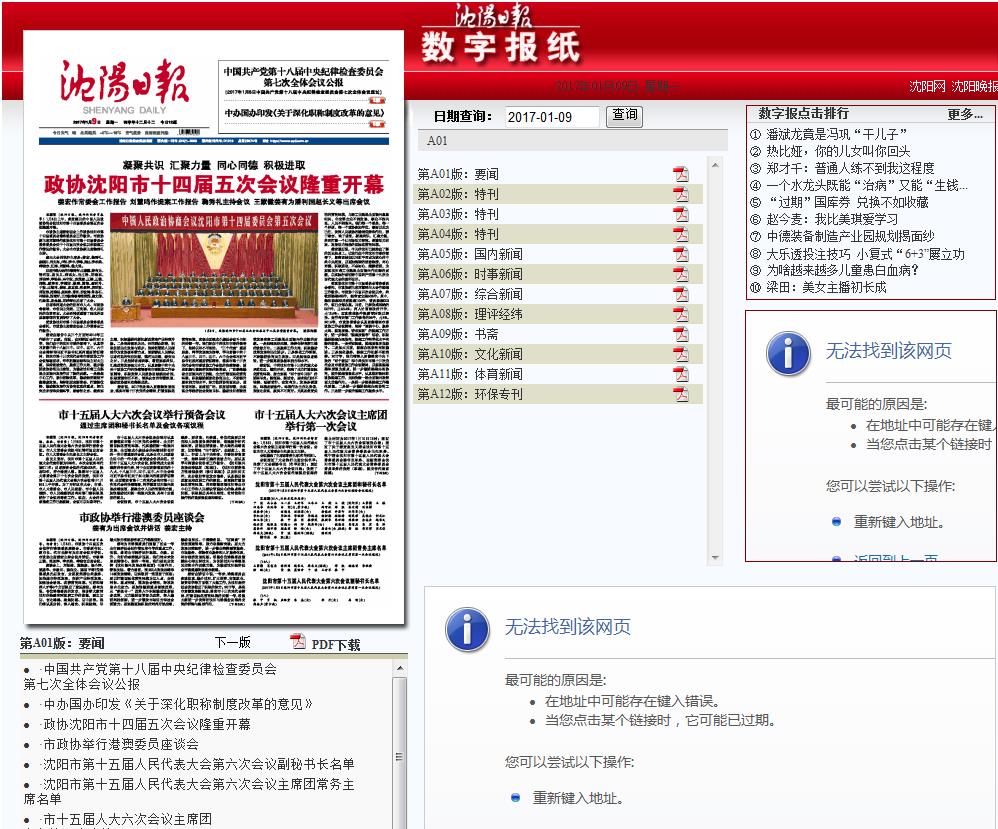Open PDF icon for 第A05版 国内新闻
Screen dimensions: 998x829
(x=681, y=254)
